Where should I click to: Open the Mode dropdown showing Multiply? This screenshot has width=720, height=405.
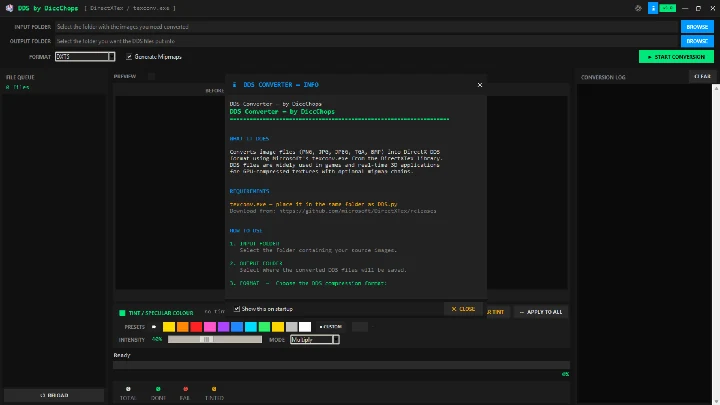coord(315,340)
